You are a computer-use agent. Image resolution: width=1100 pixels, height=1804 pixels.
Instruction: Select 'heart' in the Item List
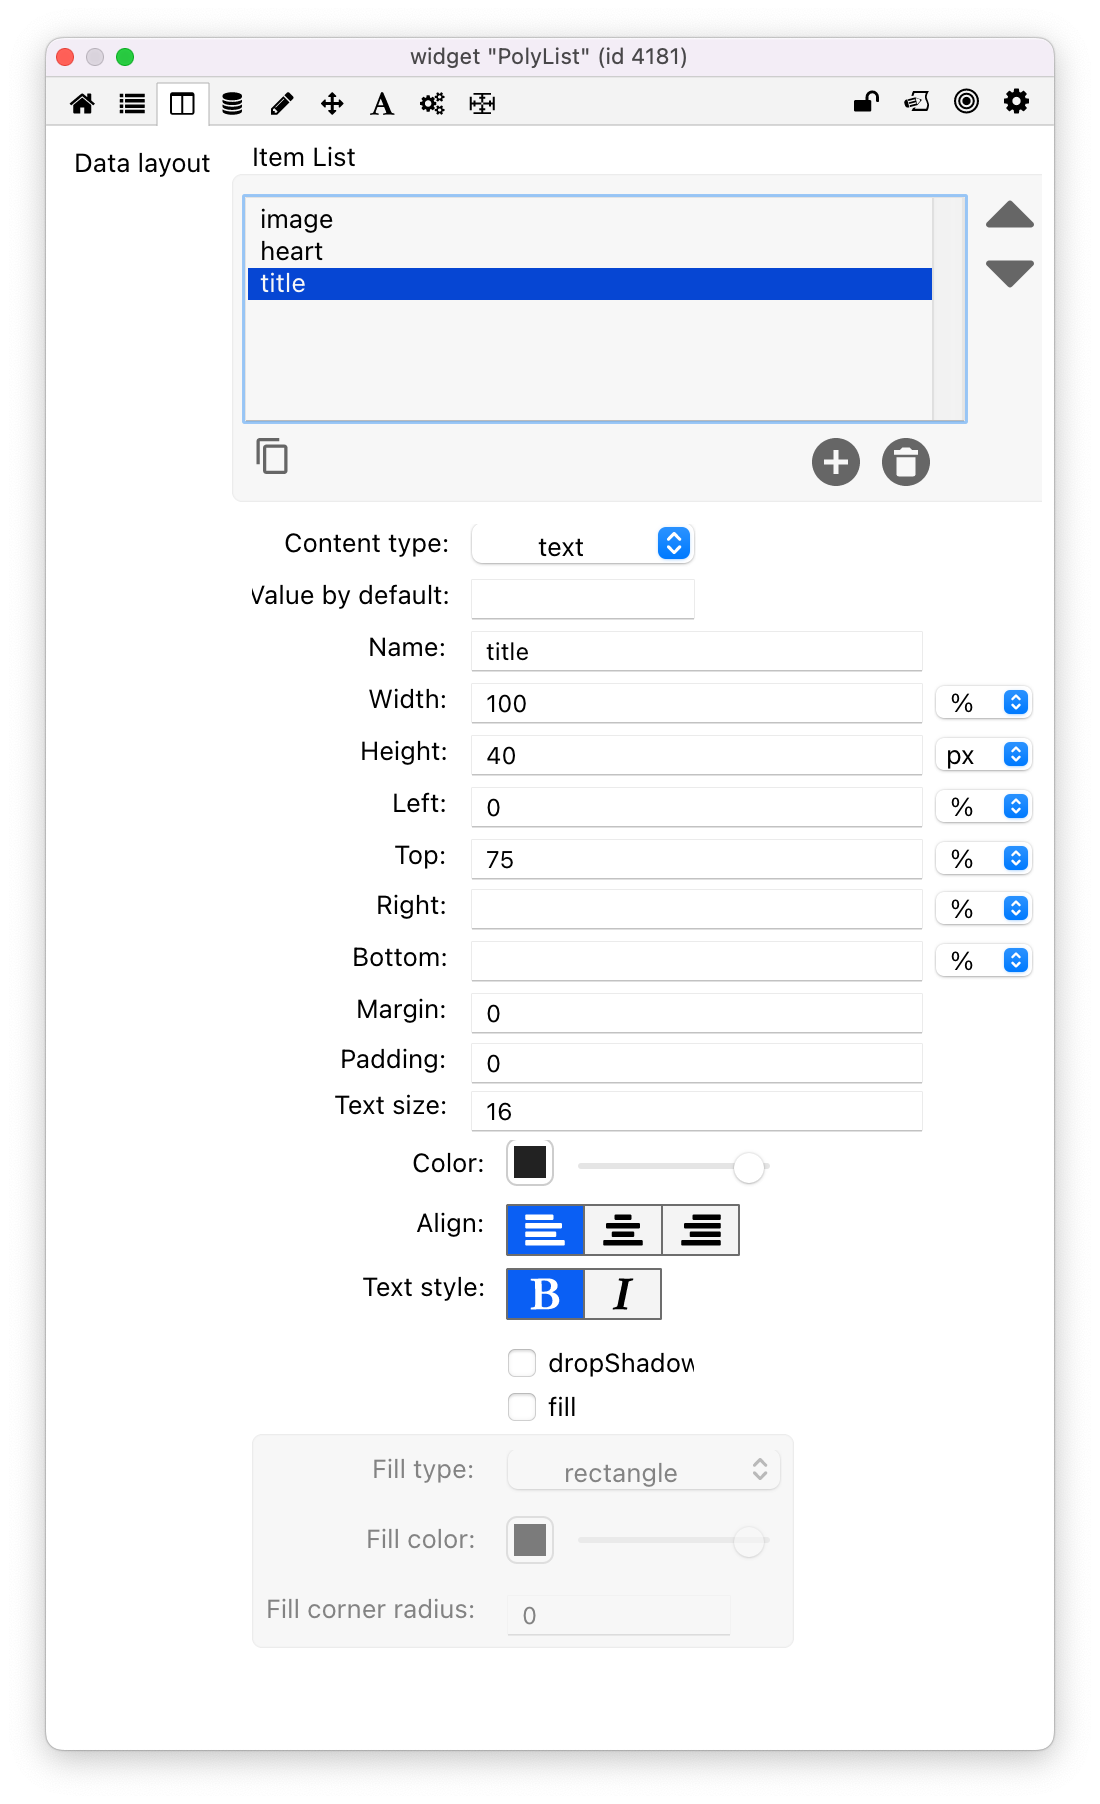(x=292, y=251)
